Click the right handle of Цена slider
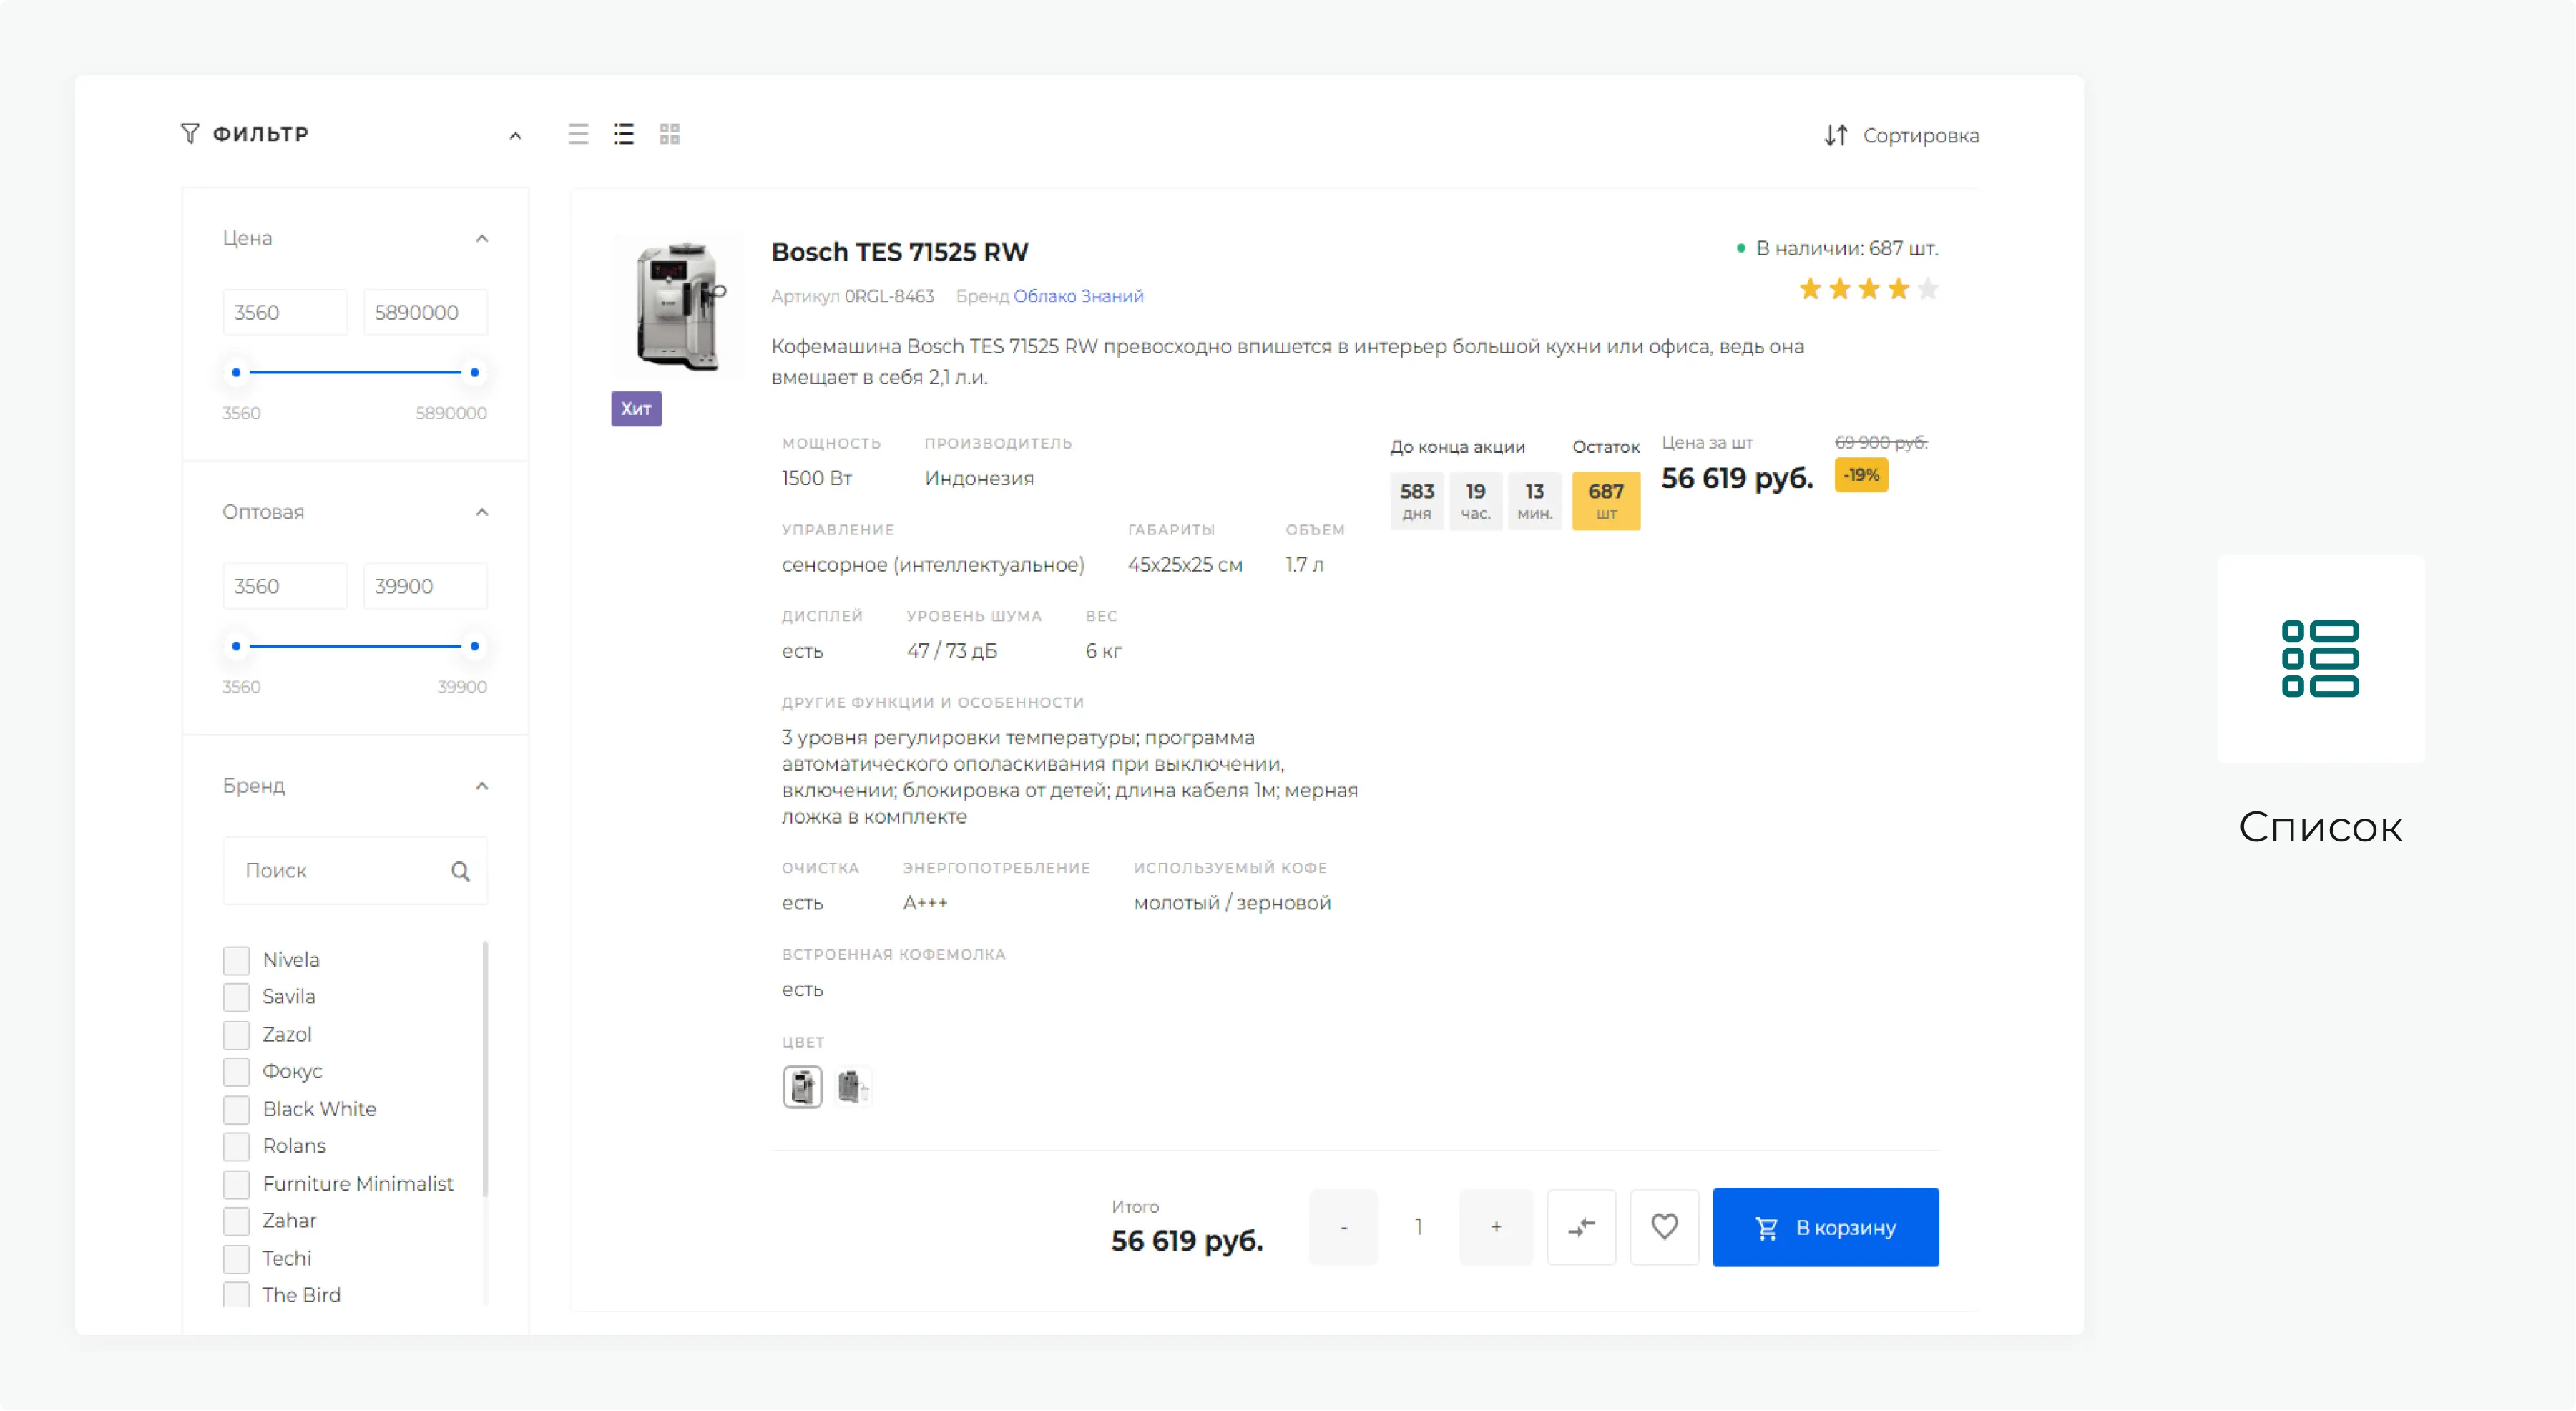 coord(475,372)
